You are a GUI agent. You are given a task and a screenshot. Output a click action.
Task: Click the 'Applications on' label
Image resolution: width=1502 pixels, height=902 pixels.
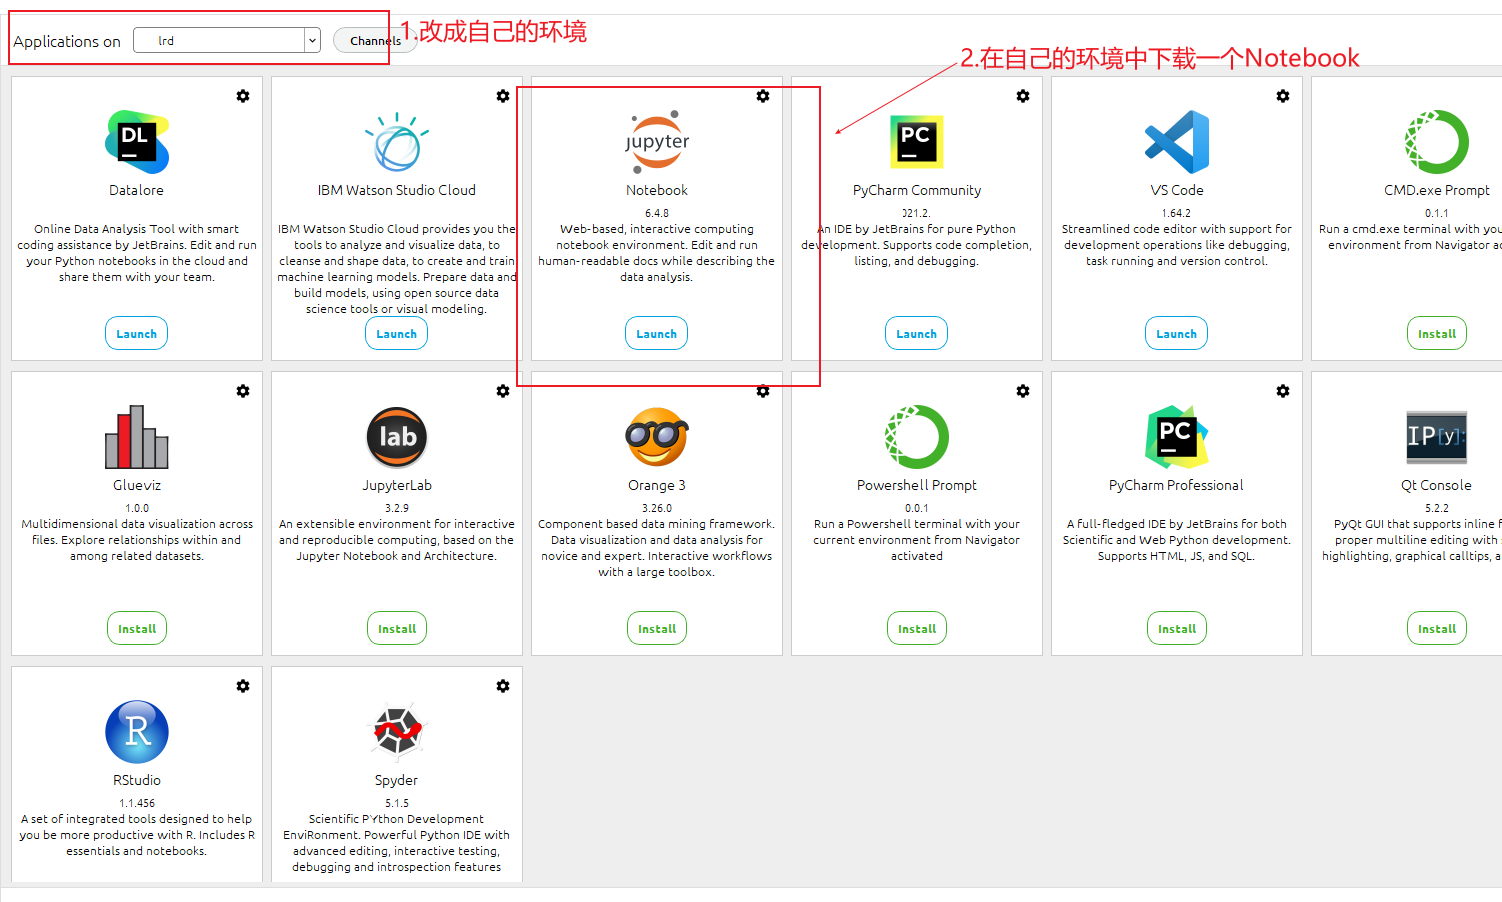[67, 41]
